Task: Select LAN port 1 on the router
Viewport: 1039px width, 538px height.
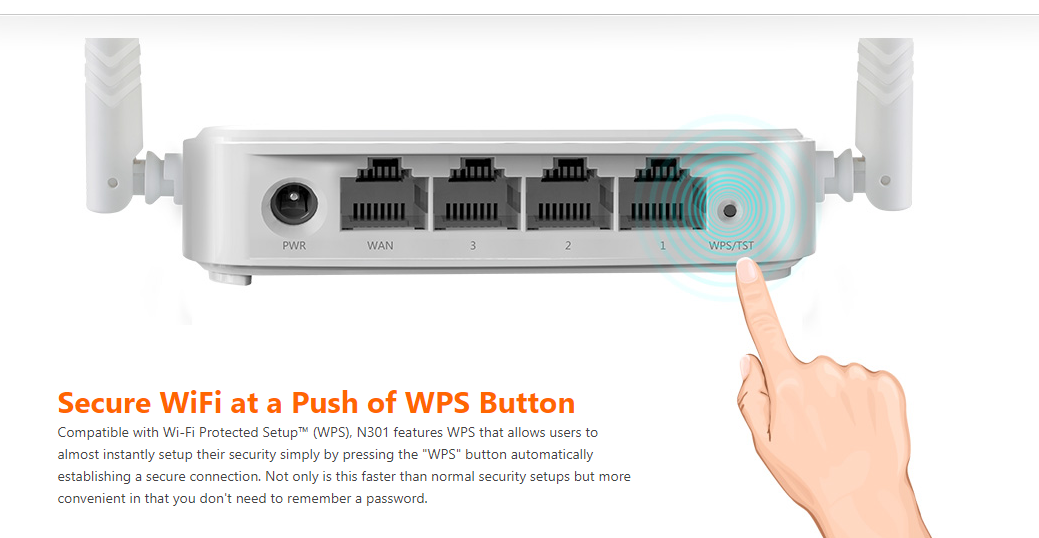Action: pos(661,194)
